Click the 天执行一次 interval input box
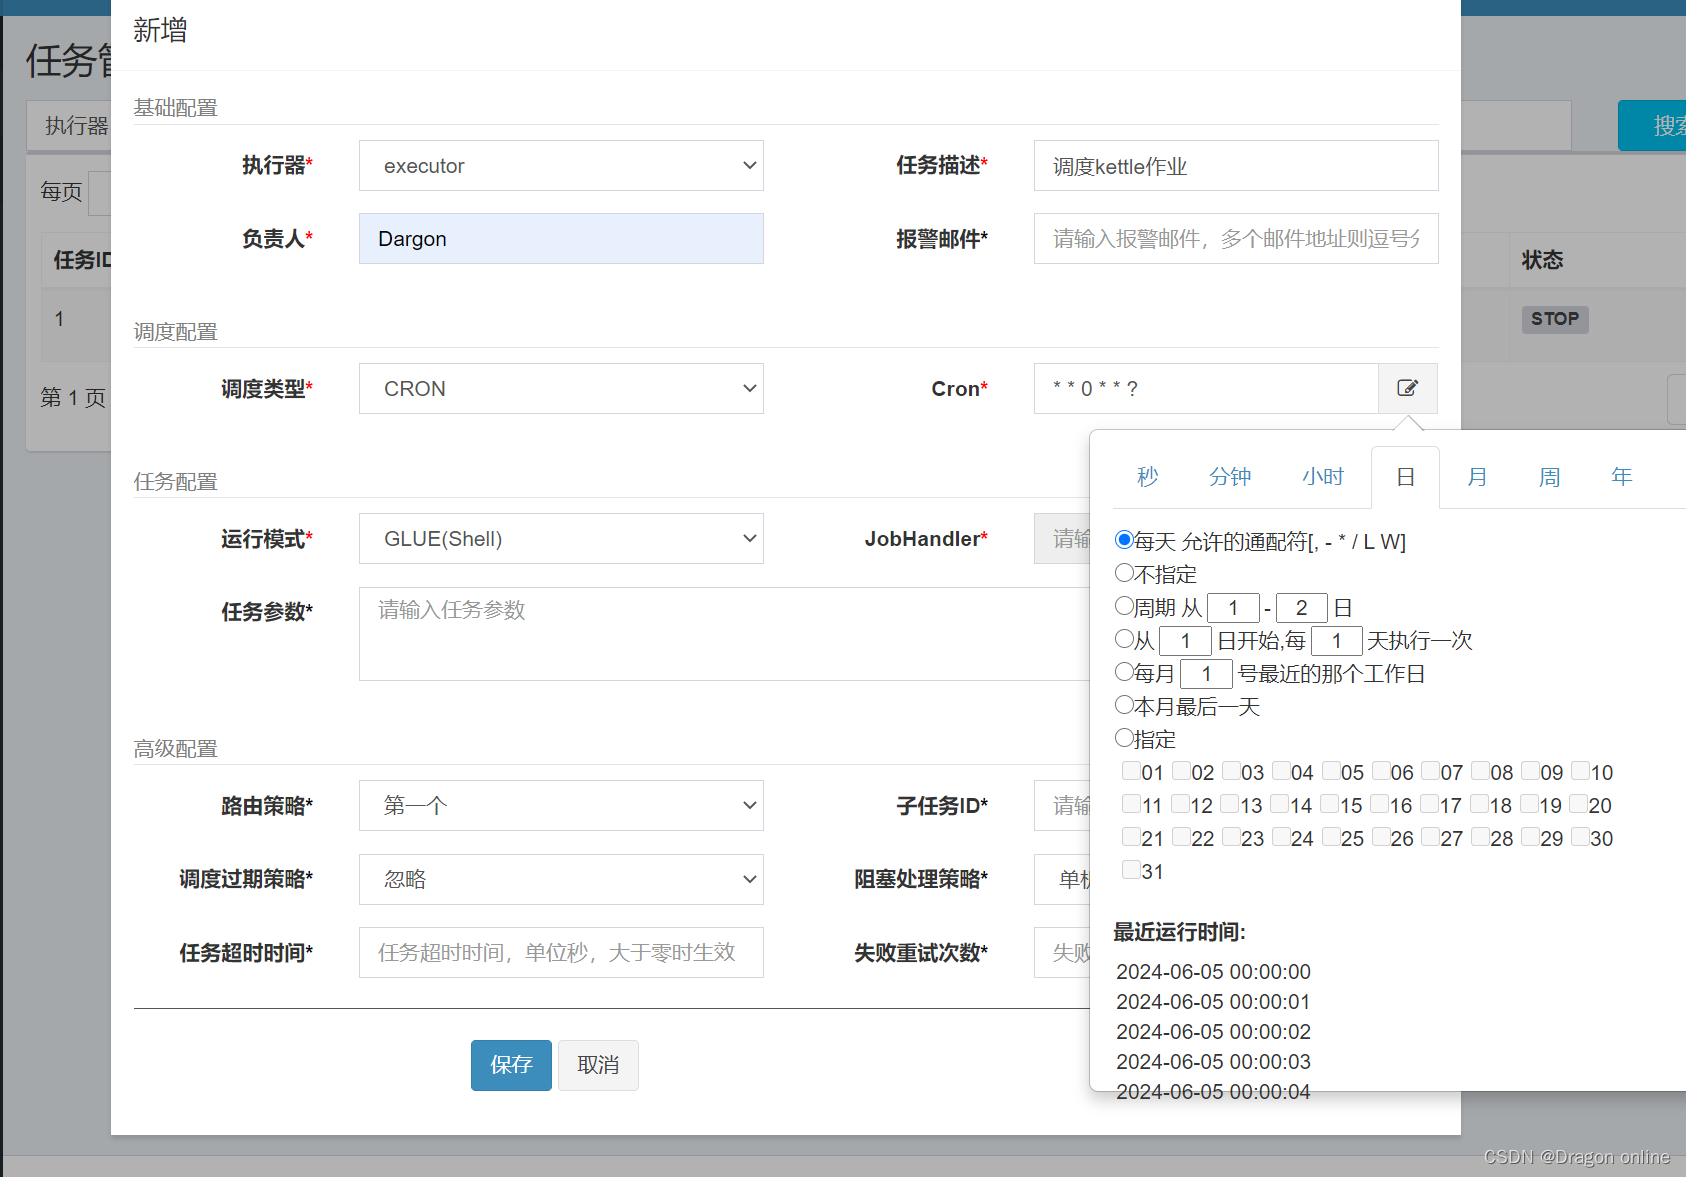The height and width of the screenshot is (1177, 1686). [1337, 640]
